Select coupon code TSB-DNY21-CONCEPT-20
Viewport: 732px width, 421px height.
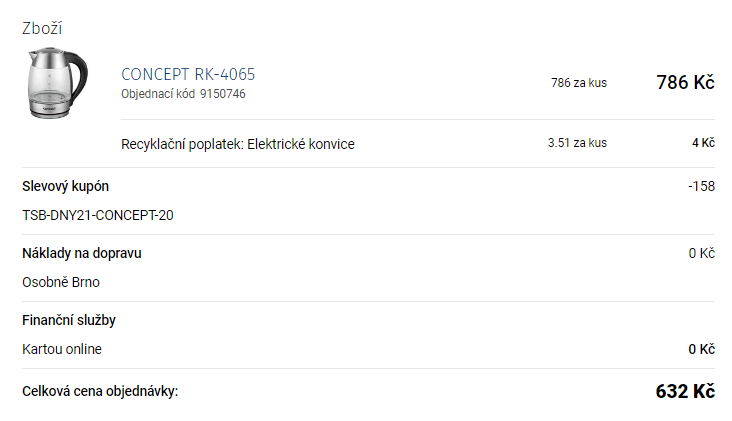tap(98, 215)
